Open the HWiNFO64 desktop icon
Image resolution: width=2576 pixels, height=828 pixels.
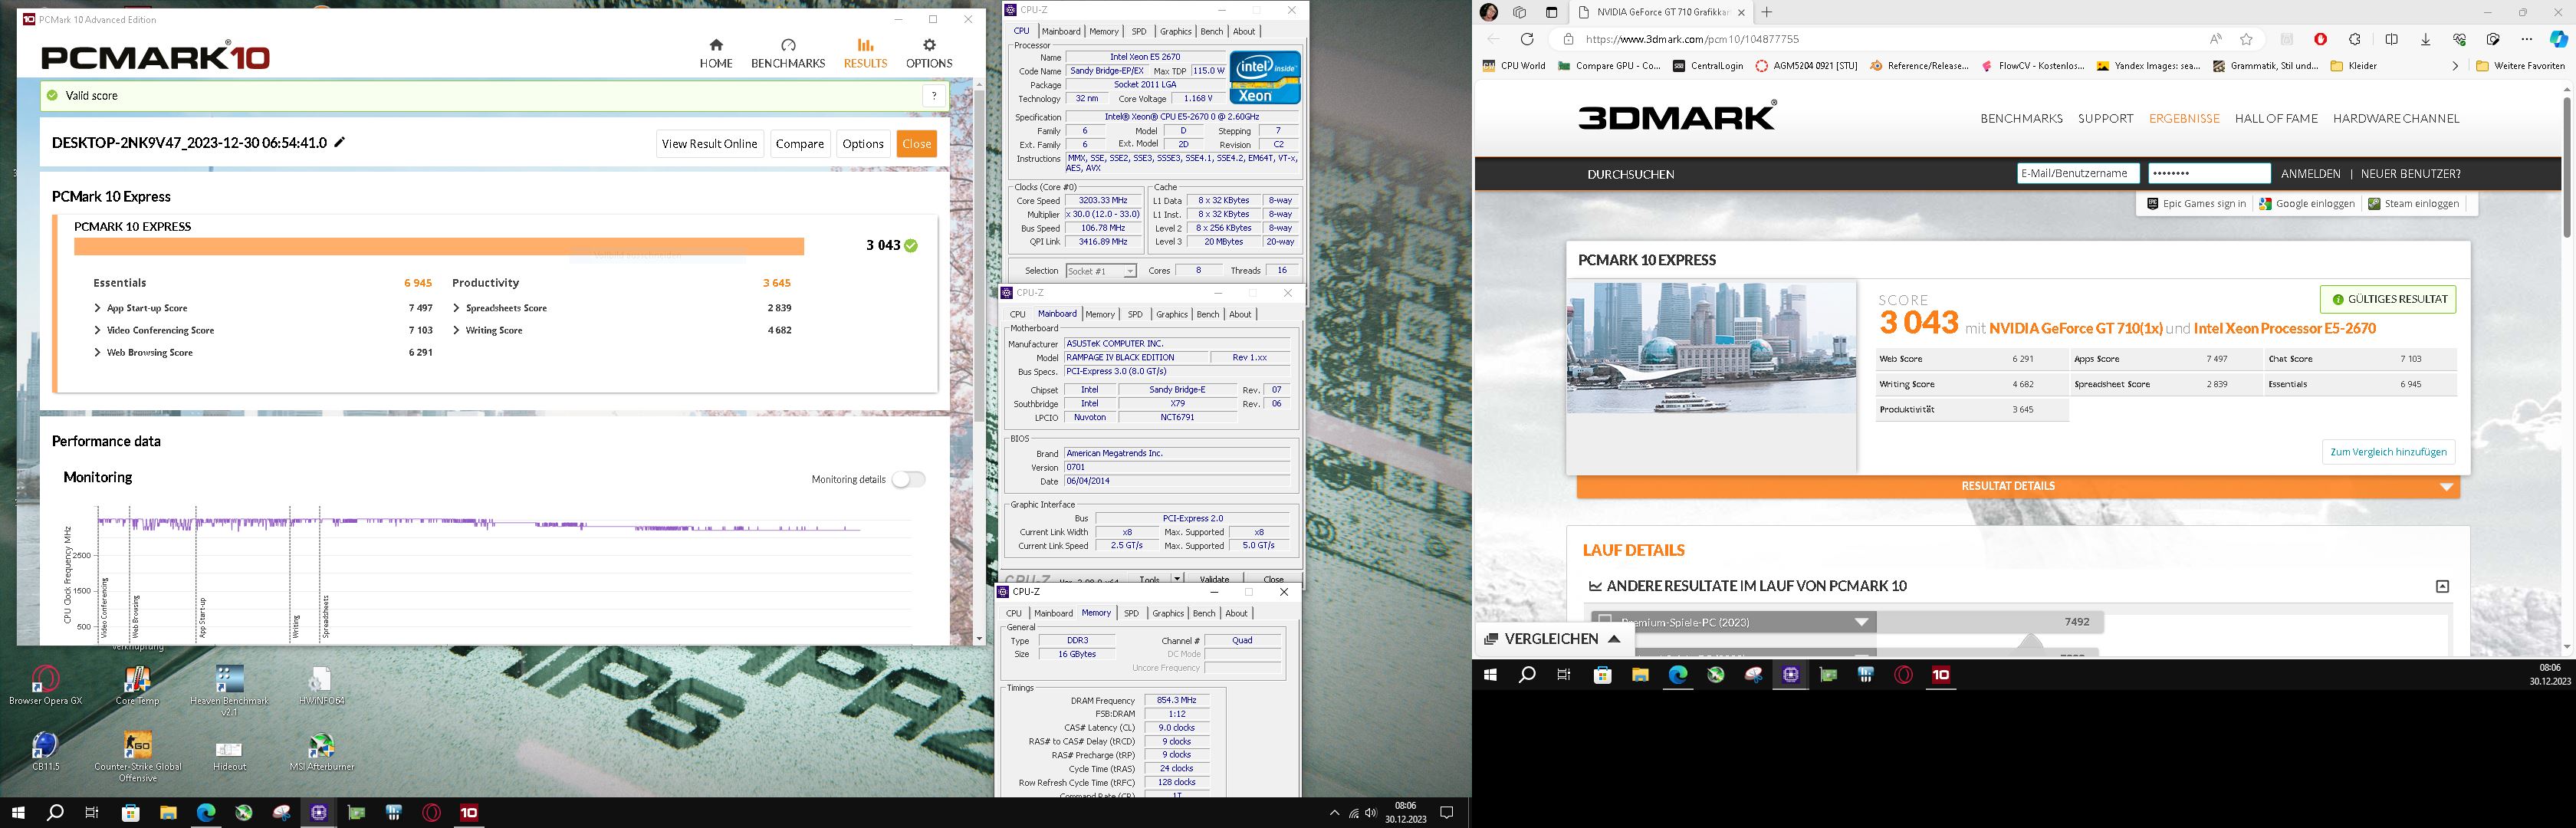(x=321, y=685)
